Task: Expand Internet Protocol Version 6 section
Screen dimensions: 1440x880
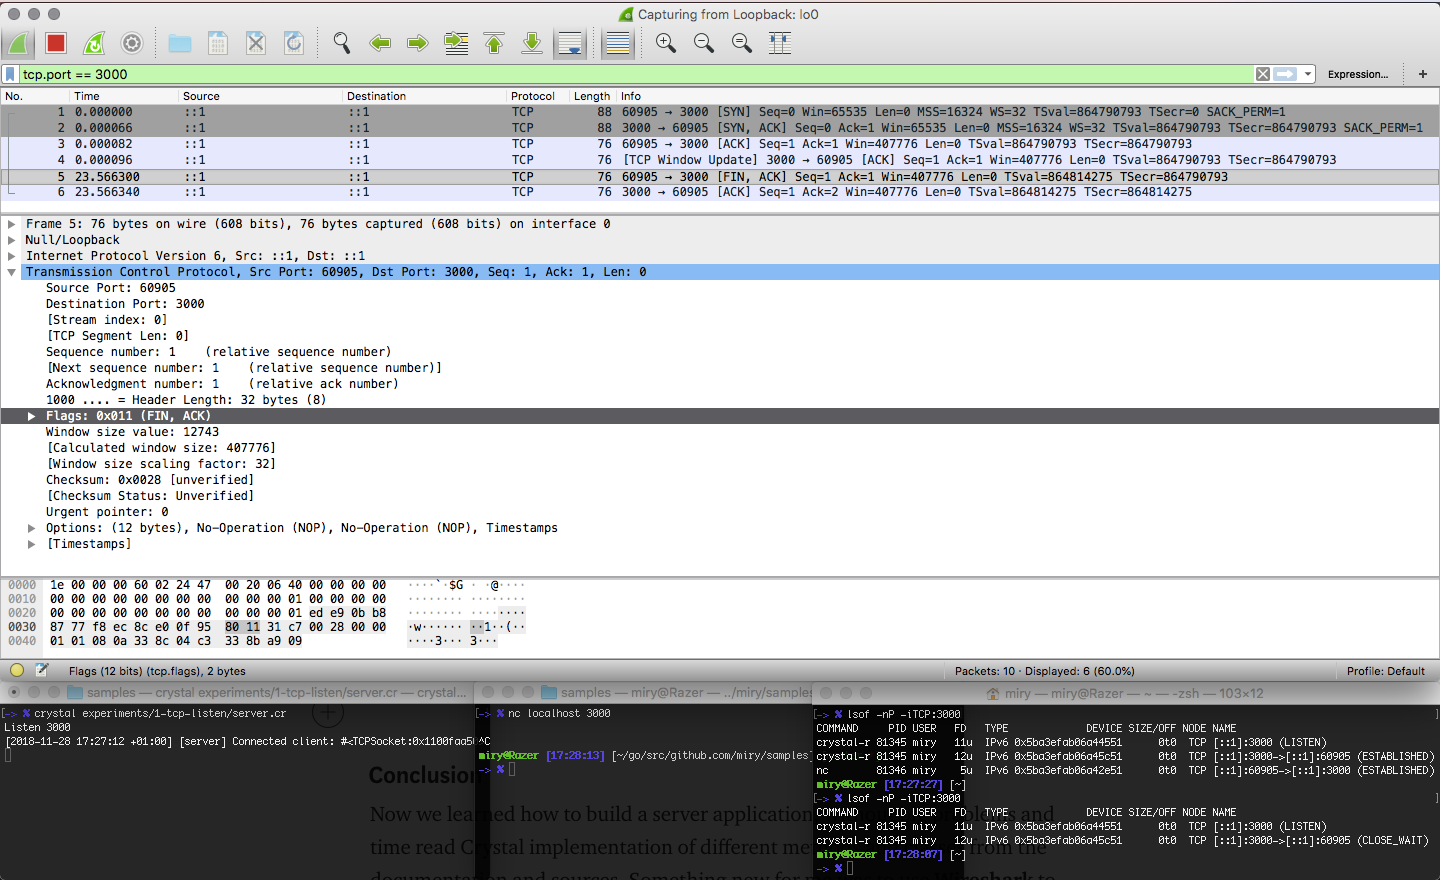Action: pyautogui.click(x=12, y=256)
